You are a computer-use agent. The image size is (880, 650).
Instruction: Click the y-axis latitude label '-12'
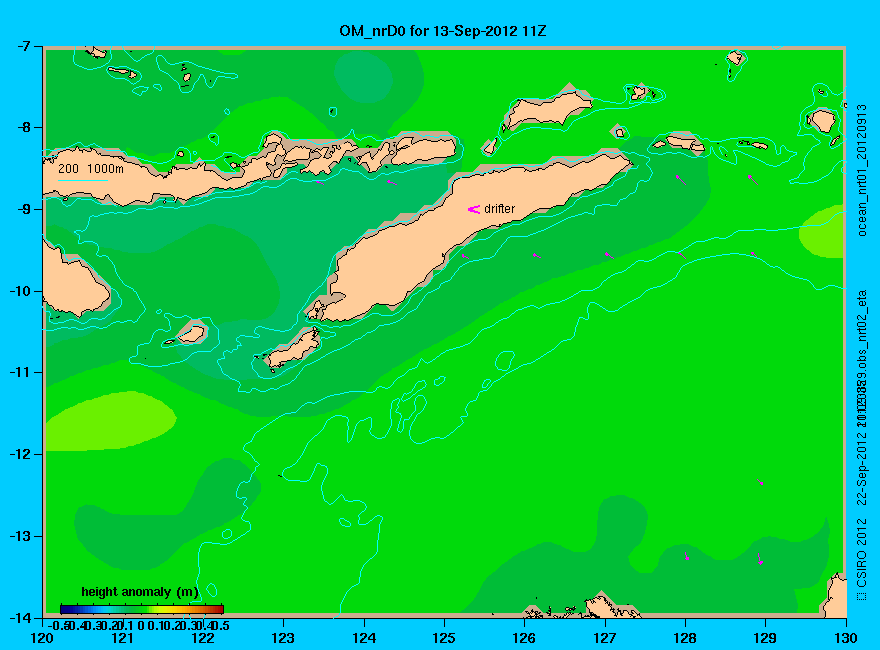click(x=20, y=454)
